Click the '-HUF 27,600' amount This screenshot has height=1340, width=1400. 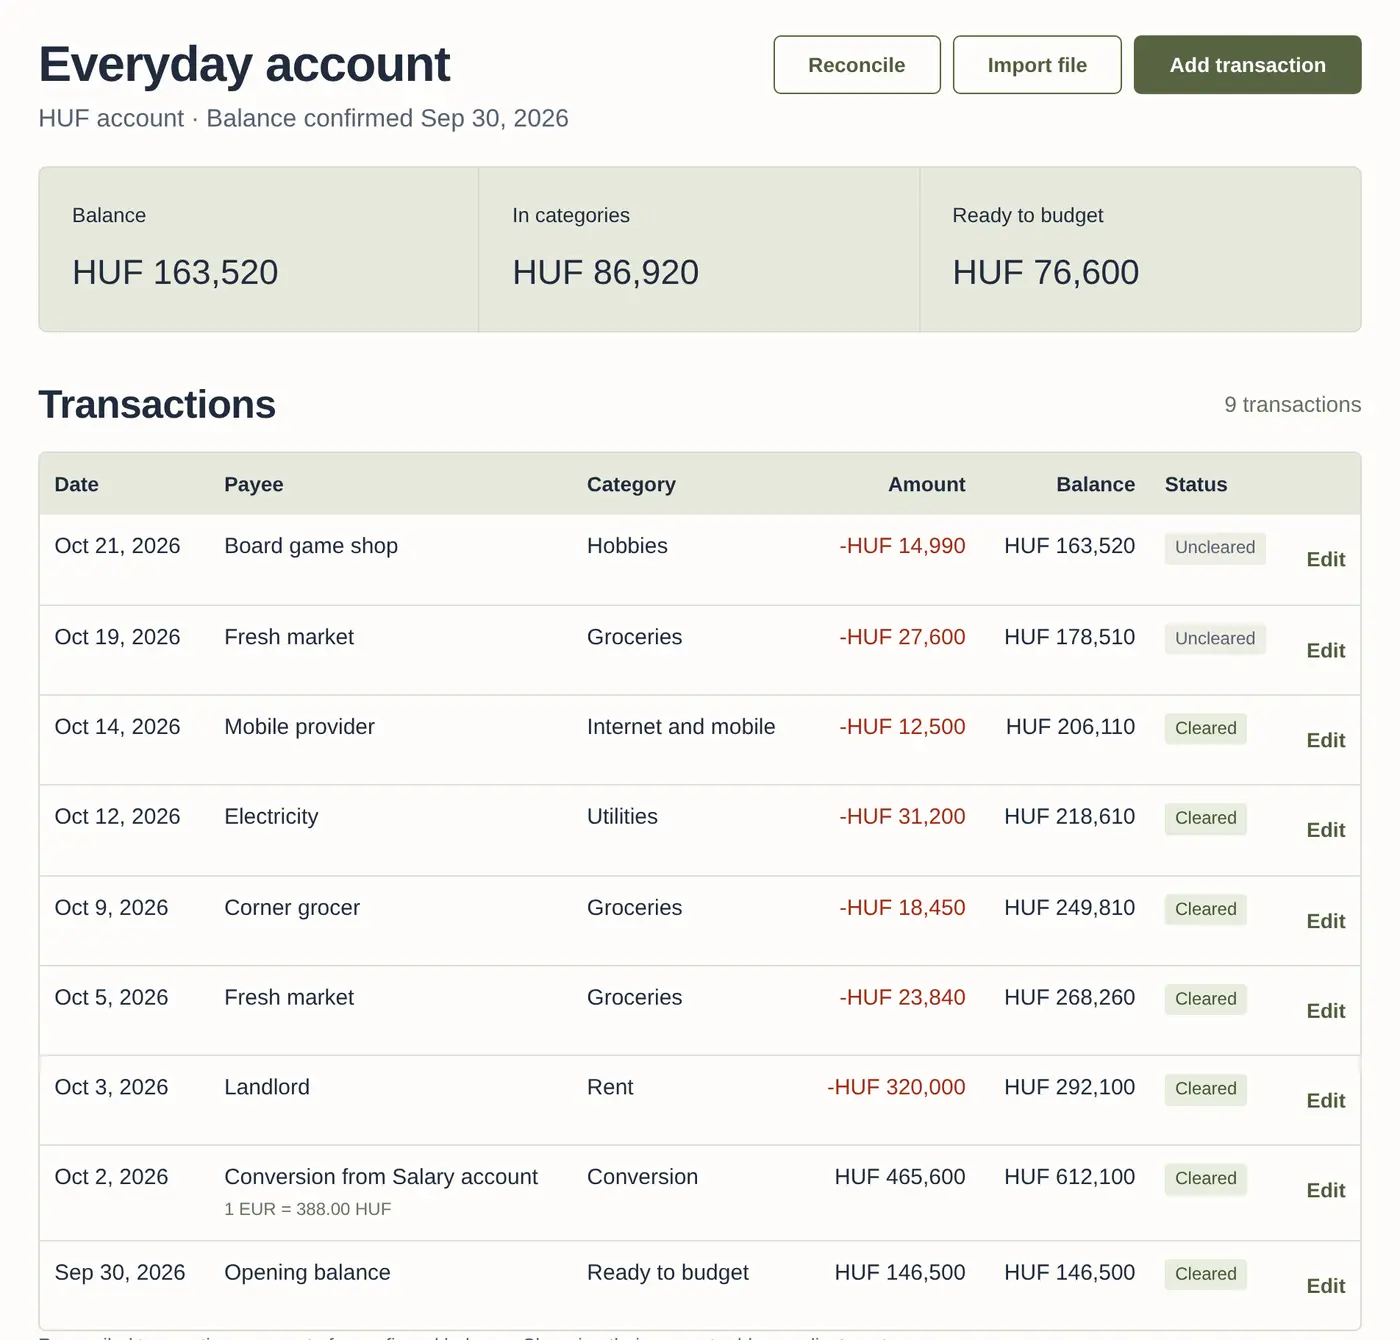pyautogui.click(x=903, y=637)
